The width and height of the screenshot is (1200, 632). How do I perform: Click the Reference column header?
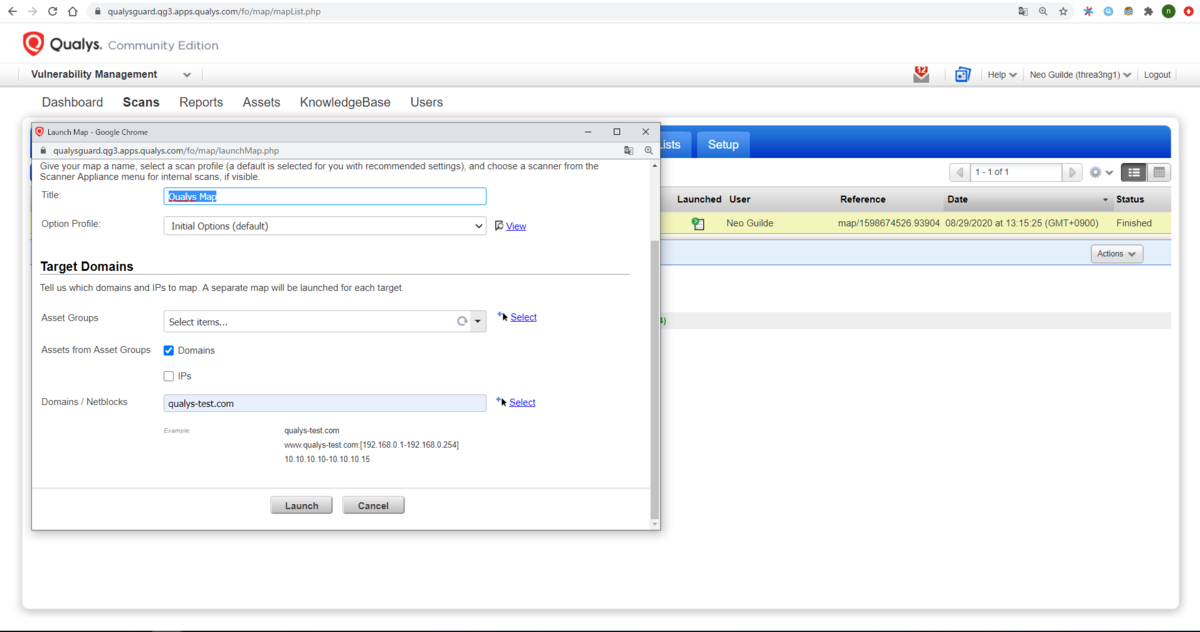pyautogui.click(x=863, y=199)
